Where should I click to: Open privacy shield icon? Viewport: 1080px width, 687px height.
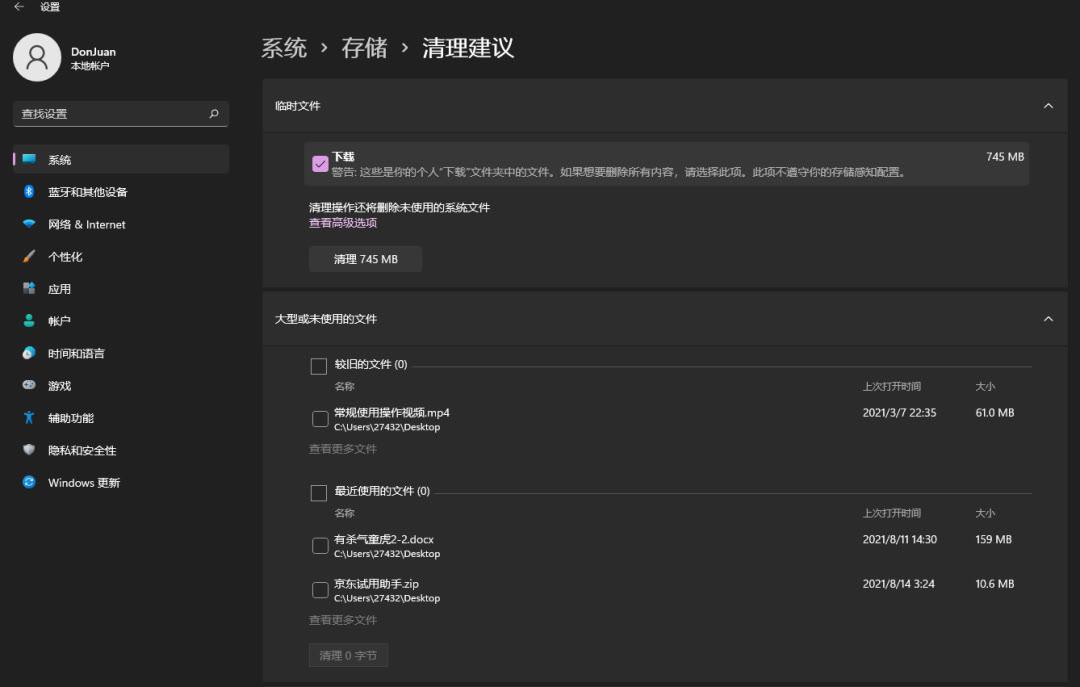pyautogui.click(x=29, y=450)
